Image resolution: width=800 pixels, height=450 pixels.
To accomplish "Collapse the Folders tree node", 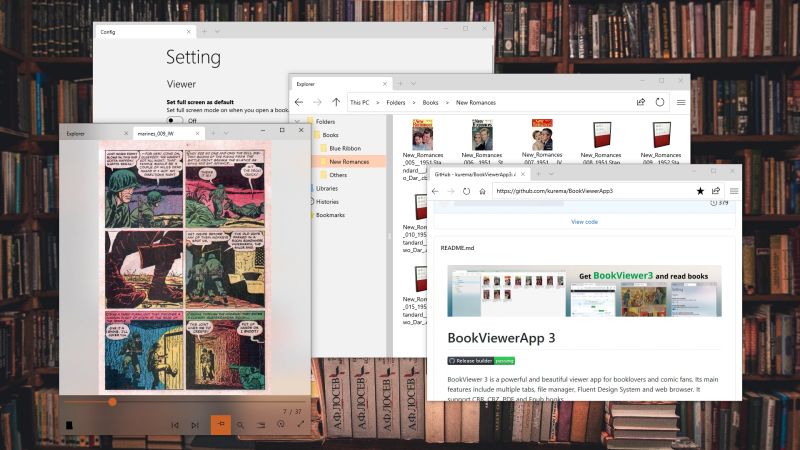I will (298, 121).
